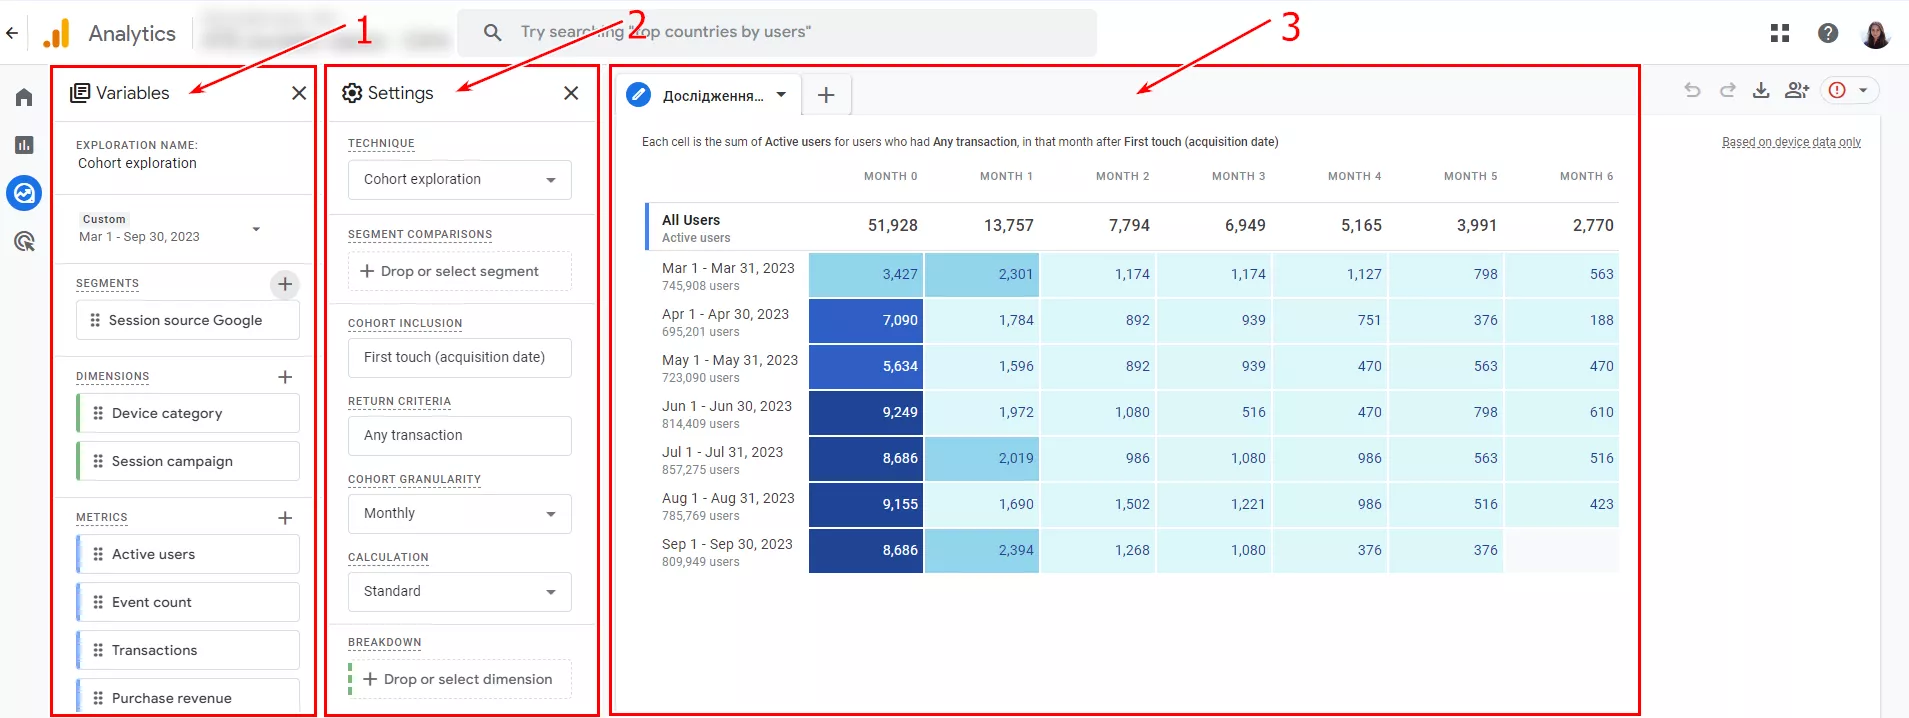Grab the Device category drag handle
Image resolution: width=1909 pixels, height=718 pixels.
point(98,413)
